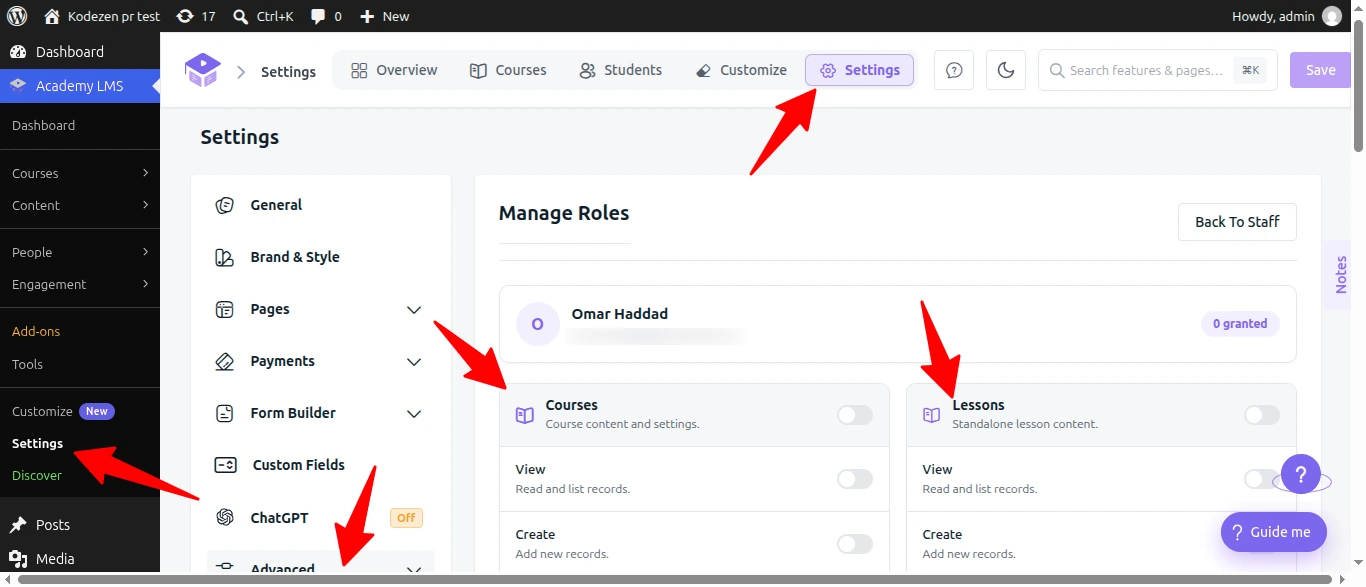Screen dimensions: 1366x587
Task: Click the Back To Staff button
Action: pos(1237,222)
